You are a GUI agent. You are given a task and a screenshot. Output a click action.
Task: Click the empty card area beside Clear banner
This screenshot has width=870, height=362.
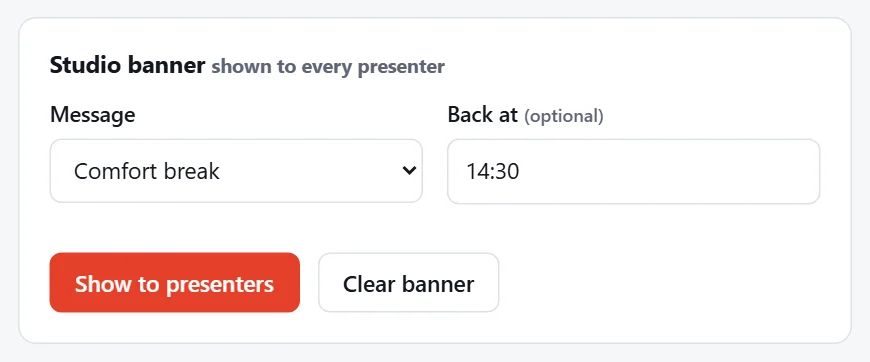click(x=666, y=283)
